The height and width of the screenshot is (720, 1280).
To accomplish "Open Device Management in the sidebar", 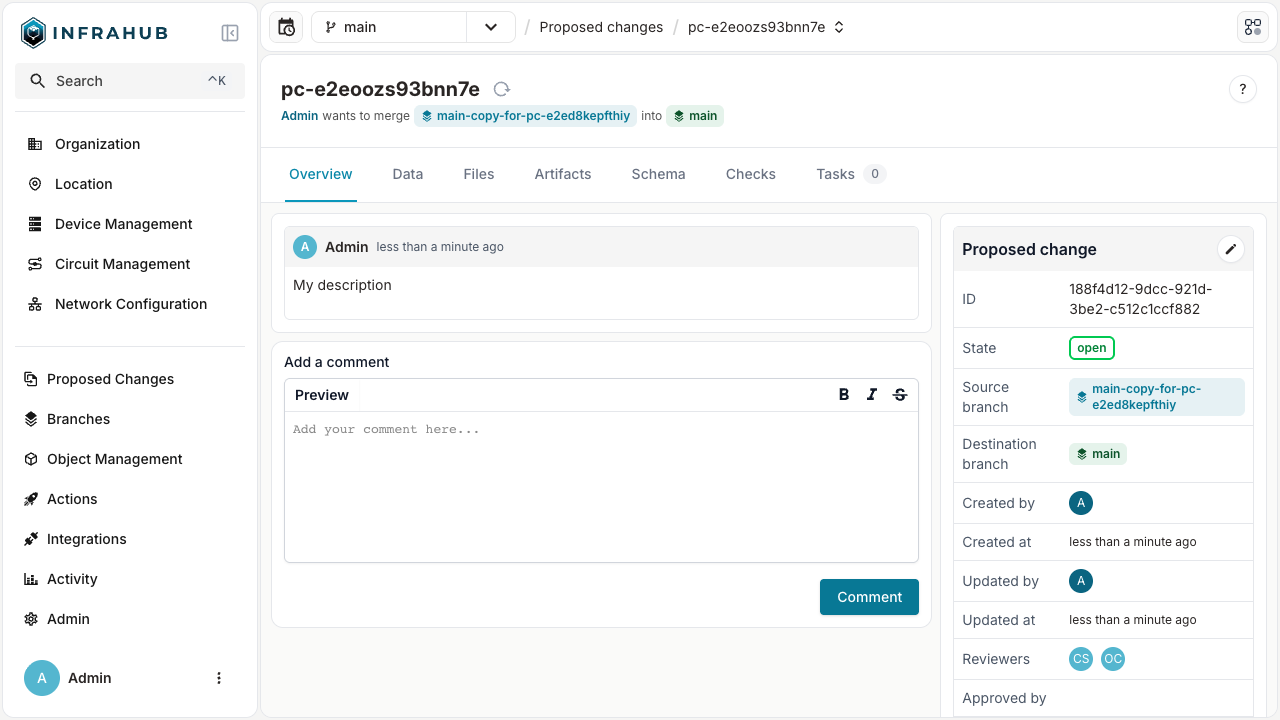I will tap(123, 224).
